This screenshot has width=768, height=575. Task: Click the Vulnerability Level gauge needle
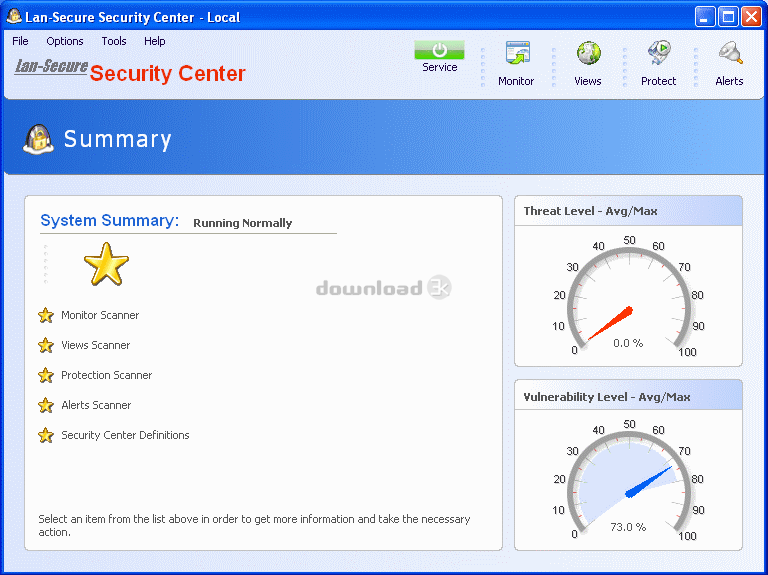tap(648, 482)
